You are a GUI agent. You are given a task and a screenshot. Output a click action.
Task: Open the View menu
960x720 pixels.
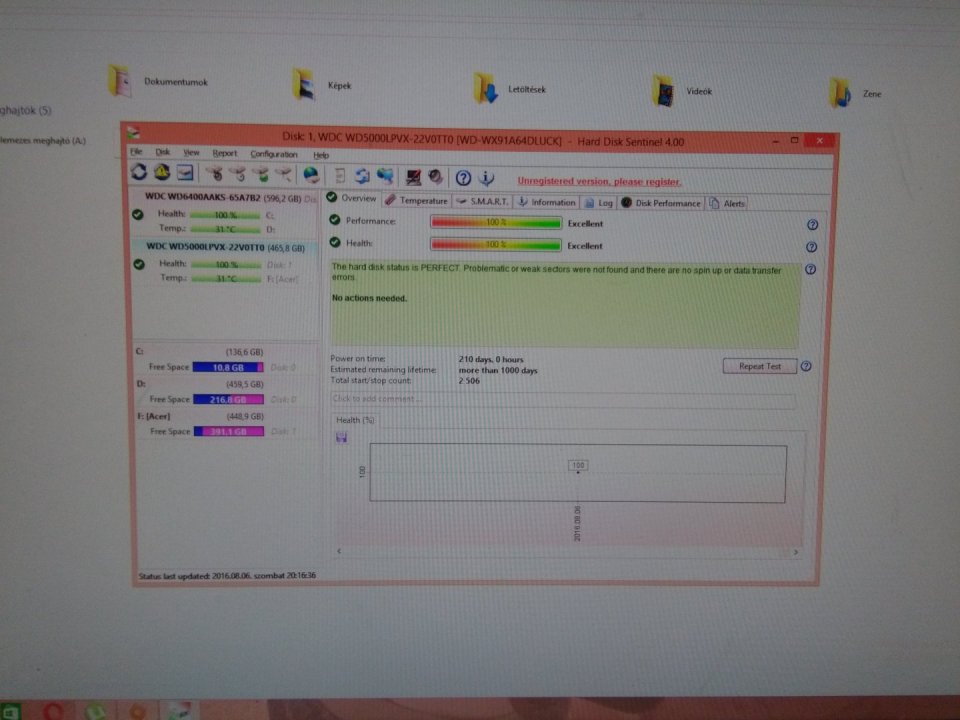191,152
